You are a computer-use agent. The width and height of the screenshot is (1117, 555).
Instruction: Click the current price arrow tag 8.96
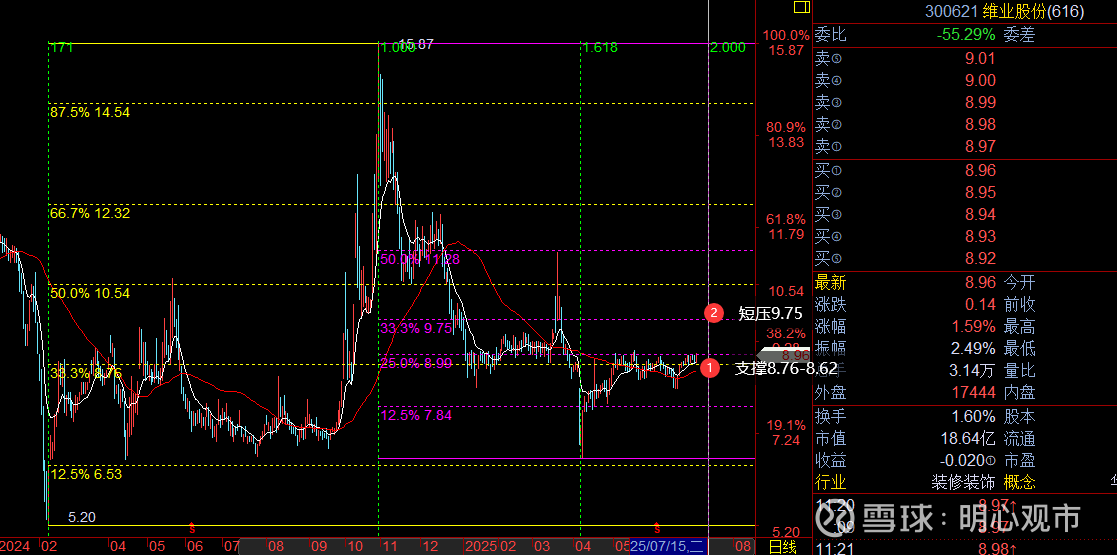(783, 354)
